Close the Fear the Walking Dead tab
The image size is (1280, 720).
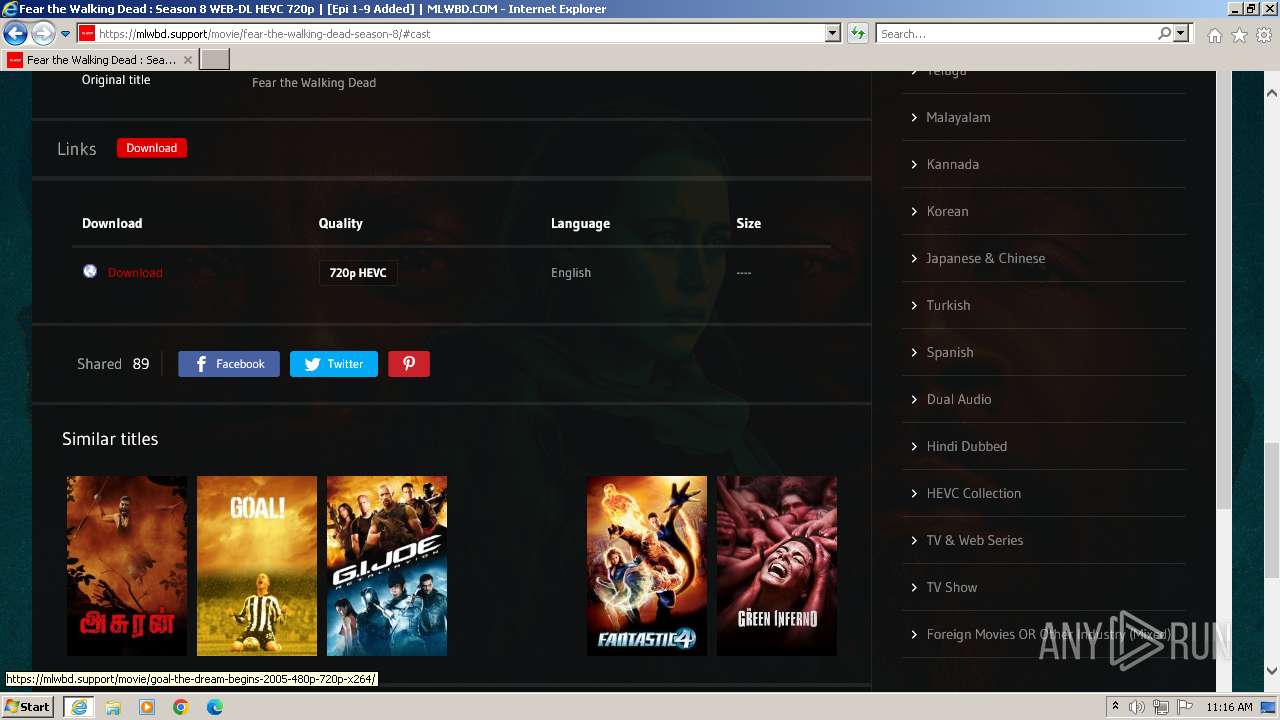[188, 60]
